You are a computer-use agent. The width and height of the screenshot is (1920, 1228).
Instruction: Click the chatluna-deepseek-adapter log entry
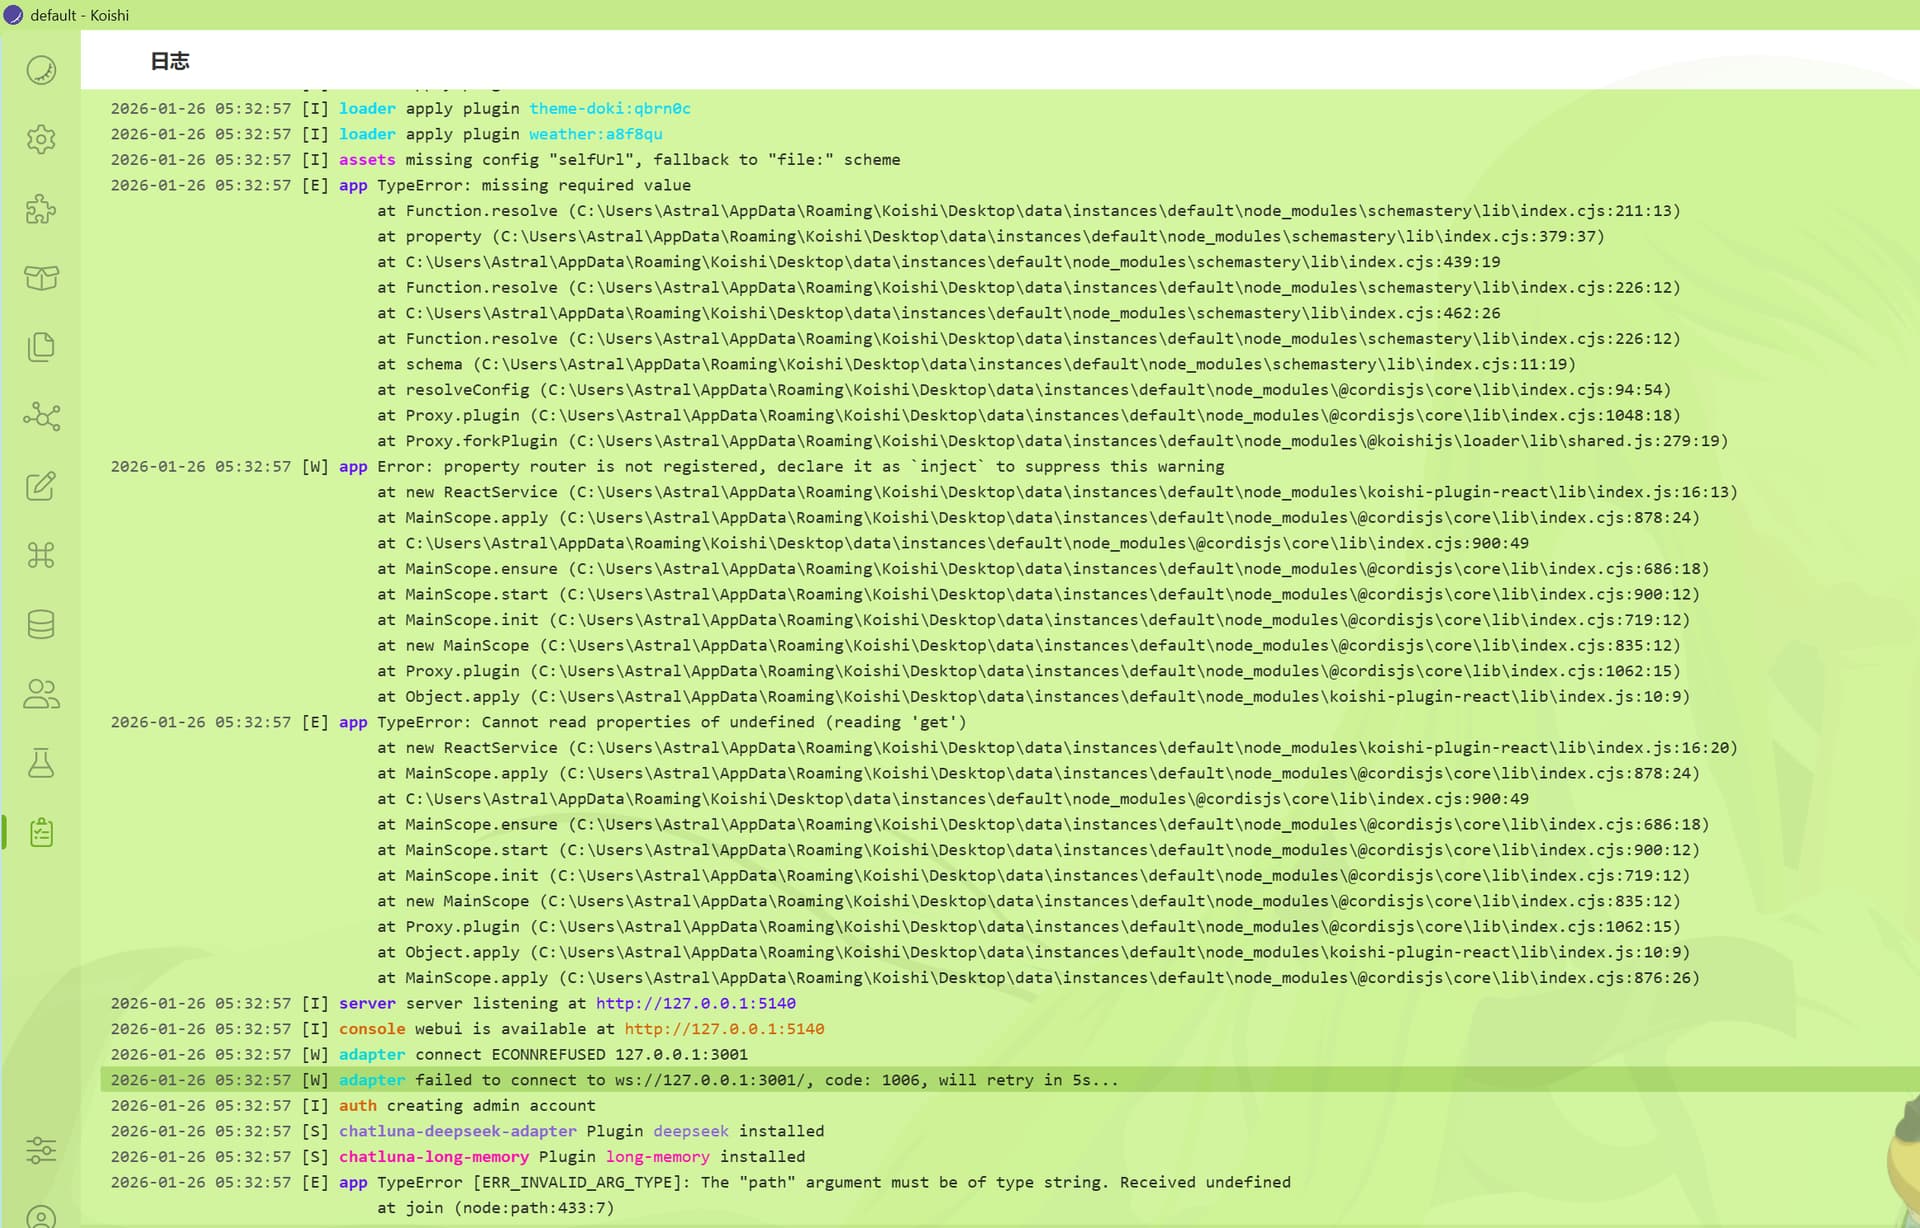tap(457, 1131)
